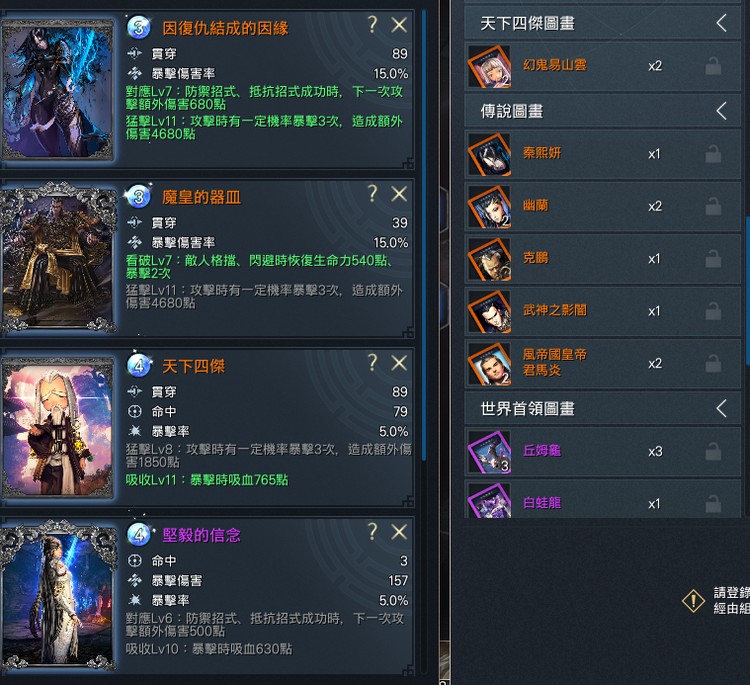The width and height of the screenshot is (750, 685).
Task: Select the 幻鬼易山雲 portrait icon
Action: pyautogui.click(x=489, y=66)
